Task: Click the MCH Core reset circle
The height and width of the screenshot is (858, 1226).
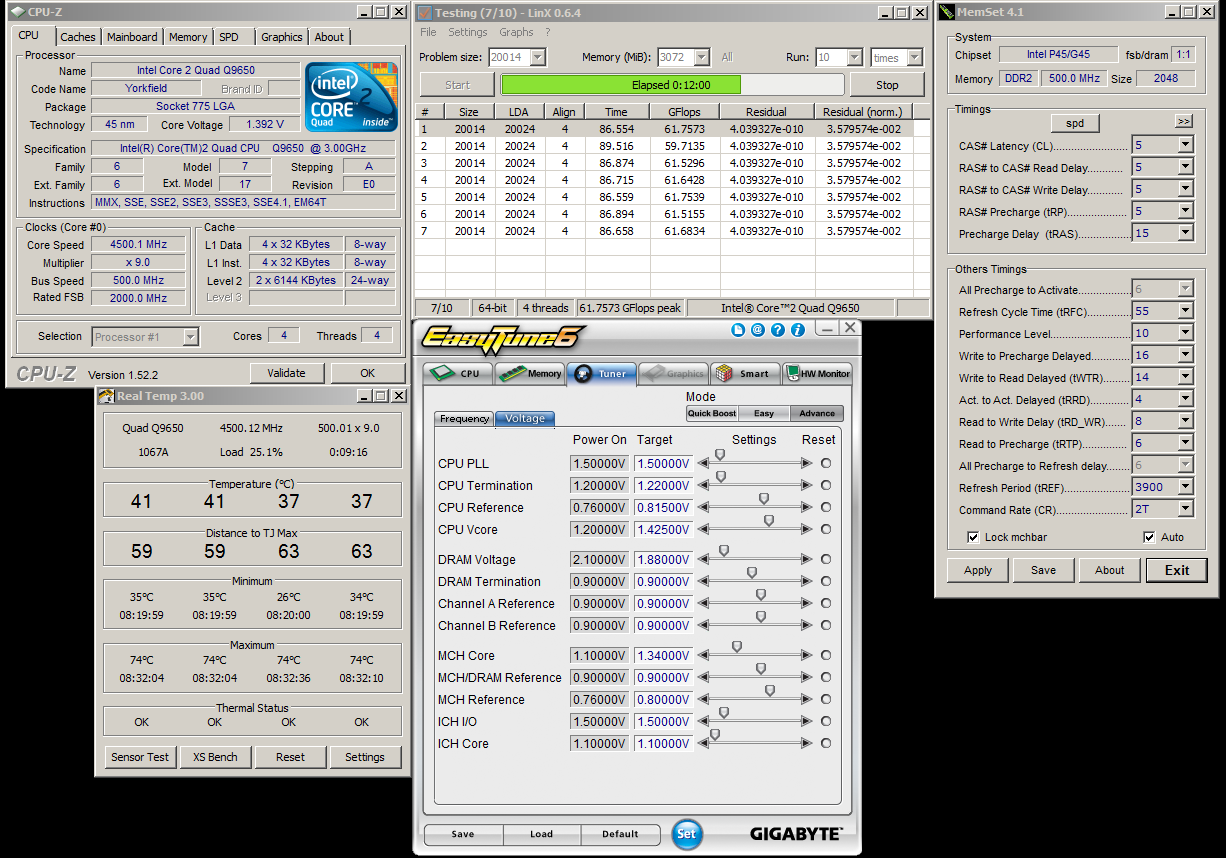Action: pos(826,655)
